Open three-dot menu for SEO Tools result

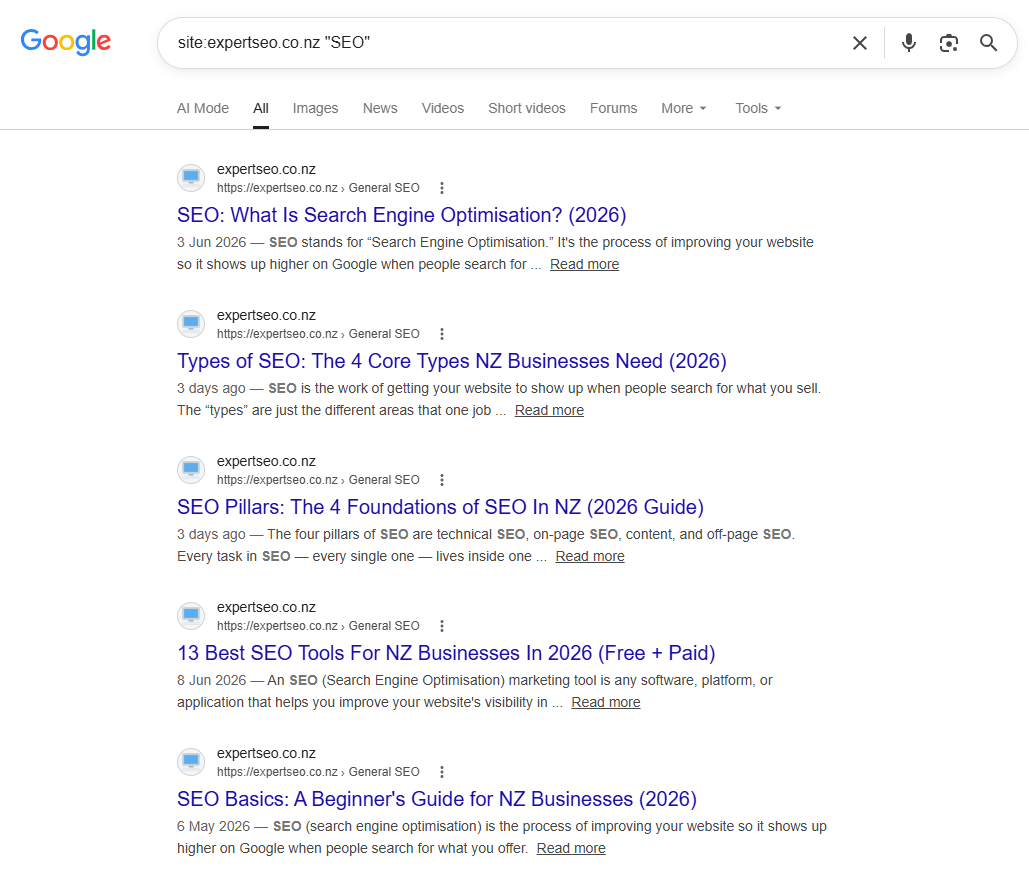tap(442, 626)
